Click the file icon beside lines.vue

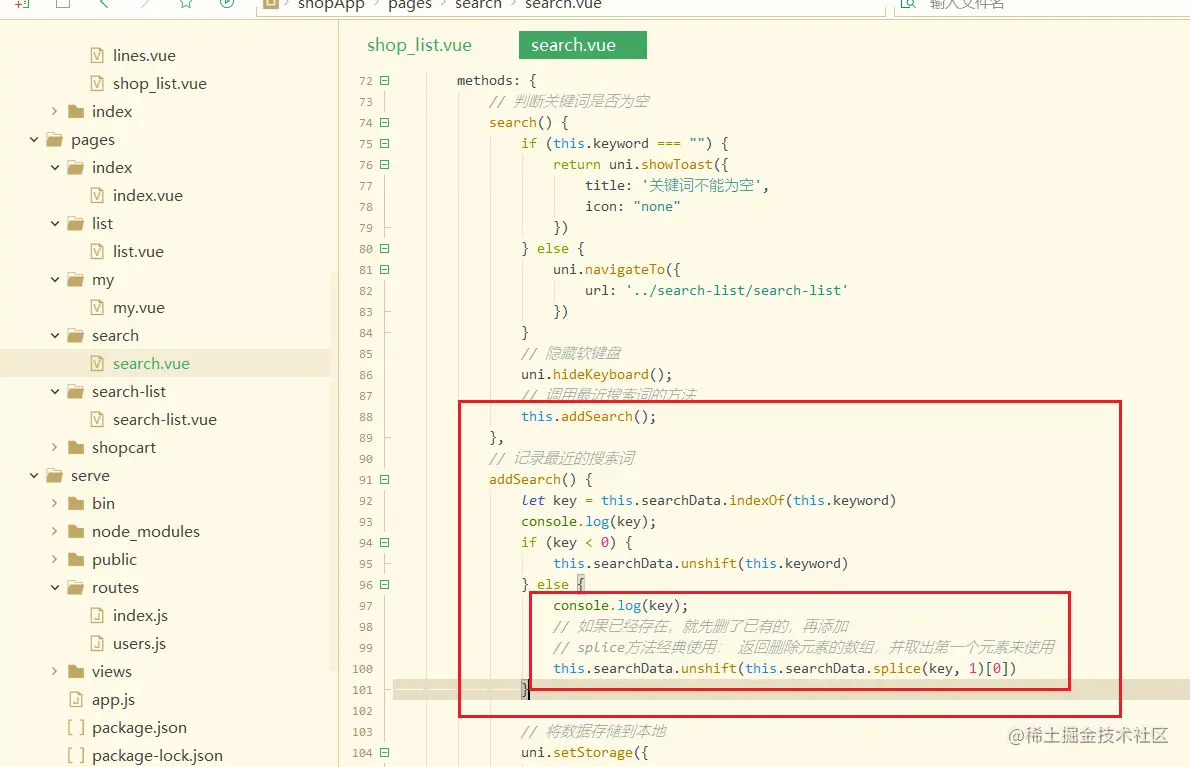(97, 55)
